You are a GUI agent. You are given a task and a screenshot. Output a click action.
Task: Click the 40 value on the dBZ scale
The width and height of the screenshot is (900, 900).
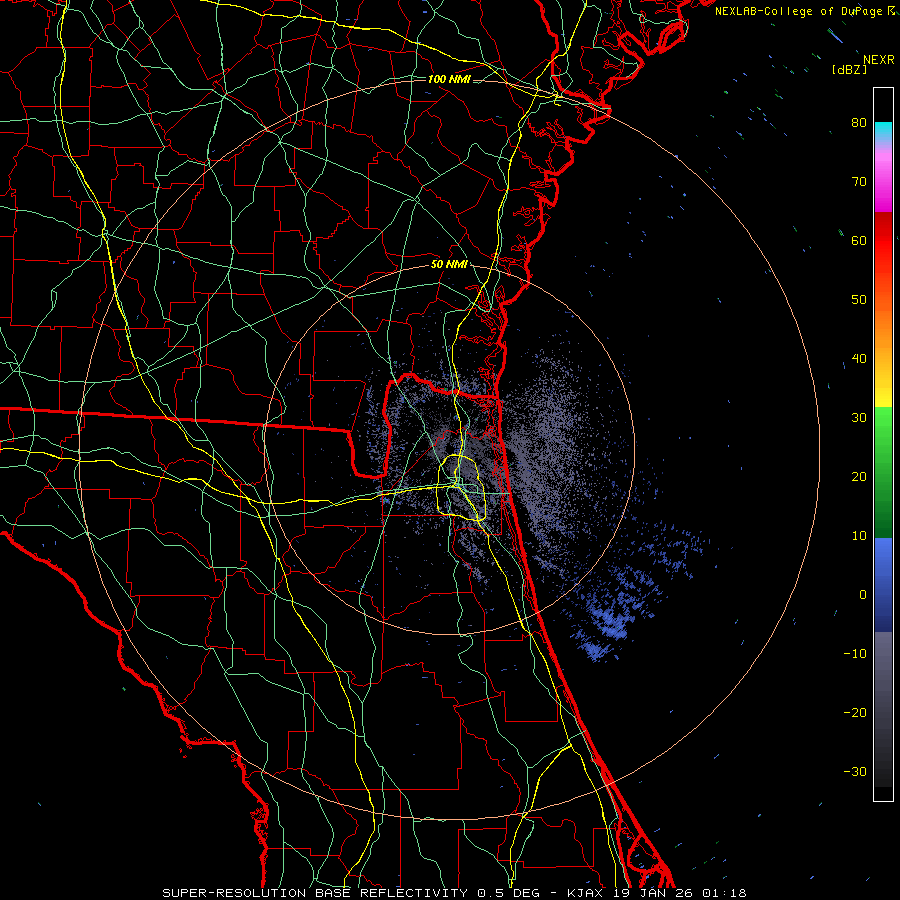[859, 358]
